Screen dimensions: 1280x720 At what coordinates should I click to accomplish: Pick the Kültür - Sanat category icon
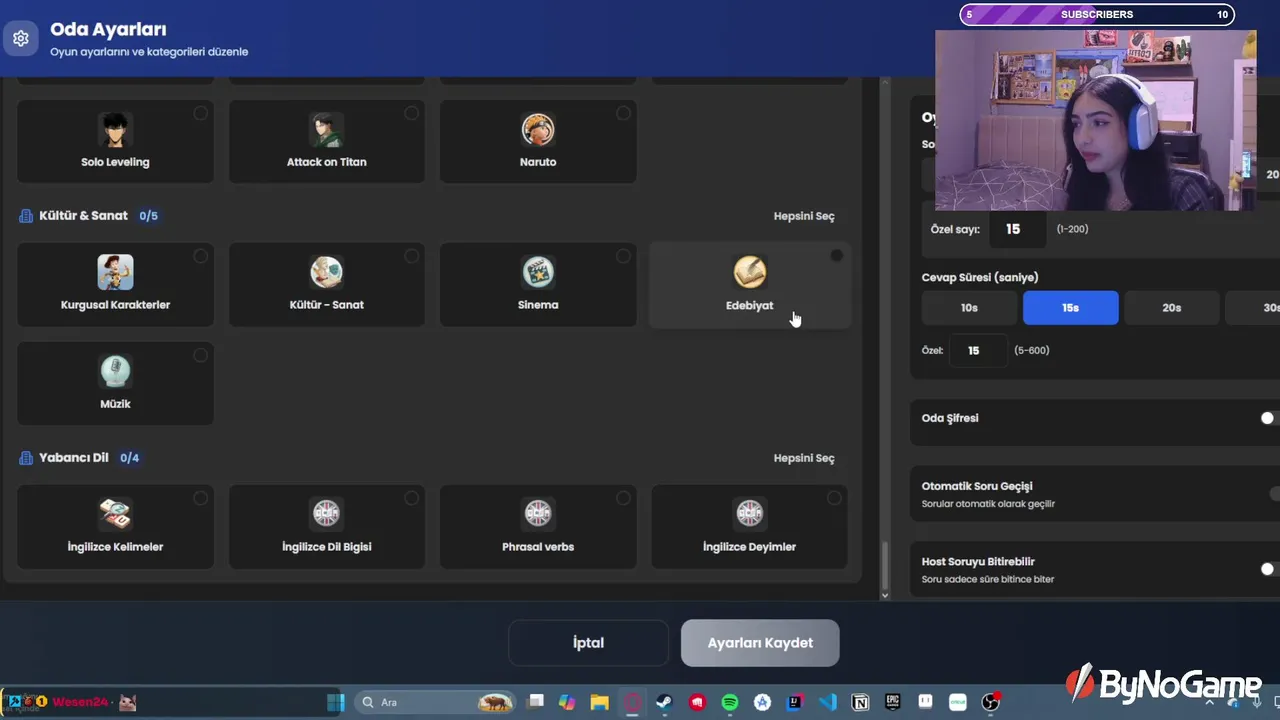pos(326,272)
